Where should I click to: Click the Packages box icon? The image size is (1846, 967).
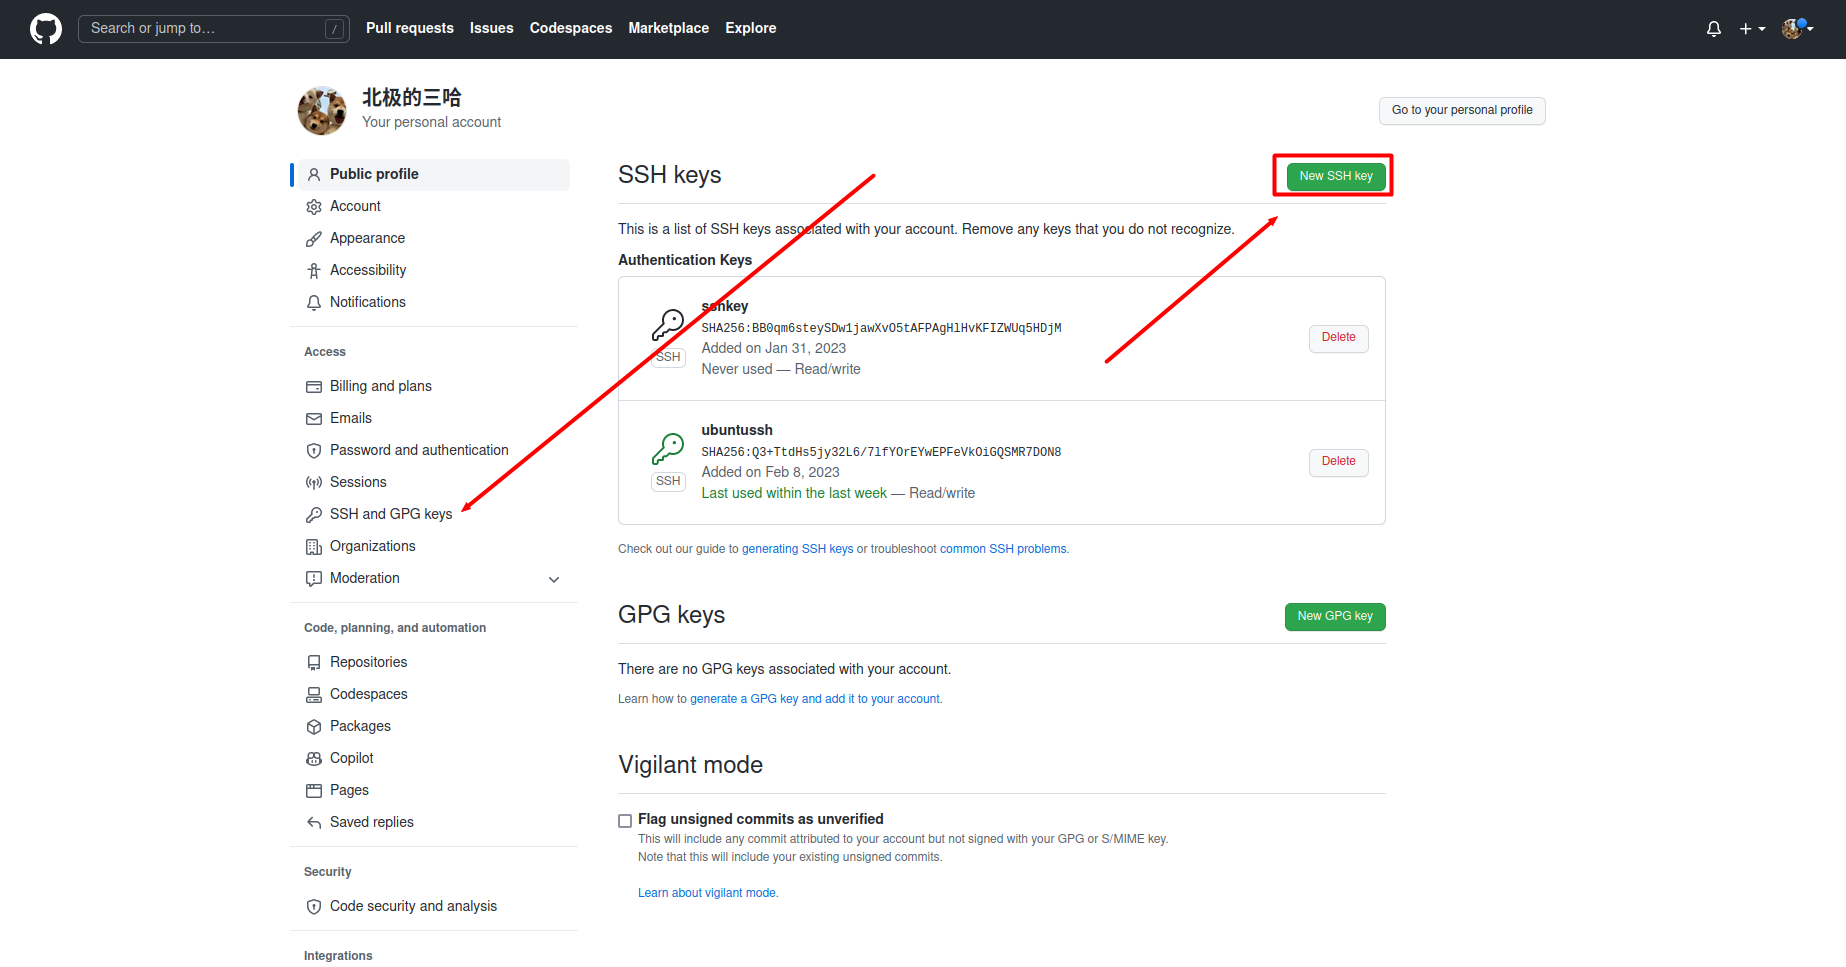(314, 727)
